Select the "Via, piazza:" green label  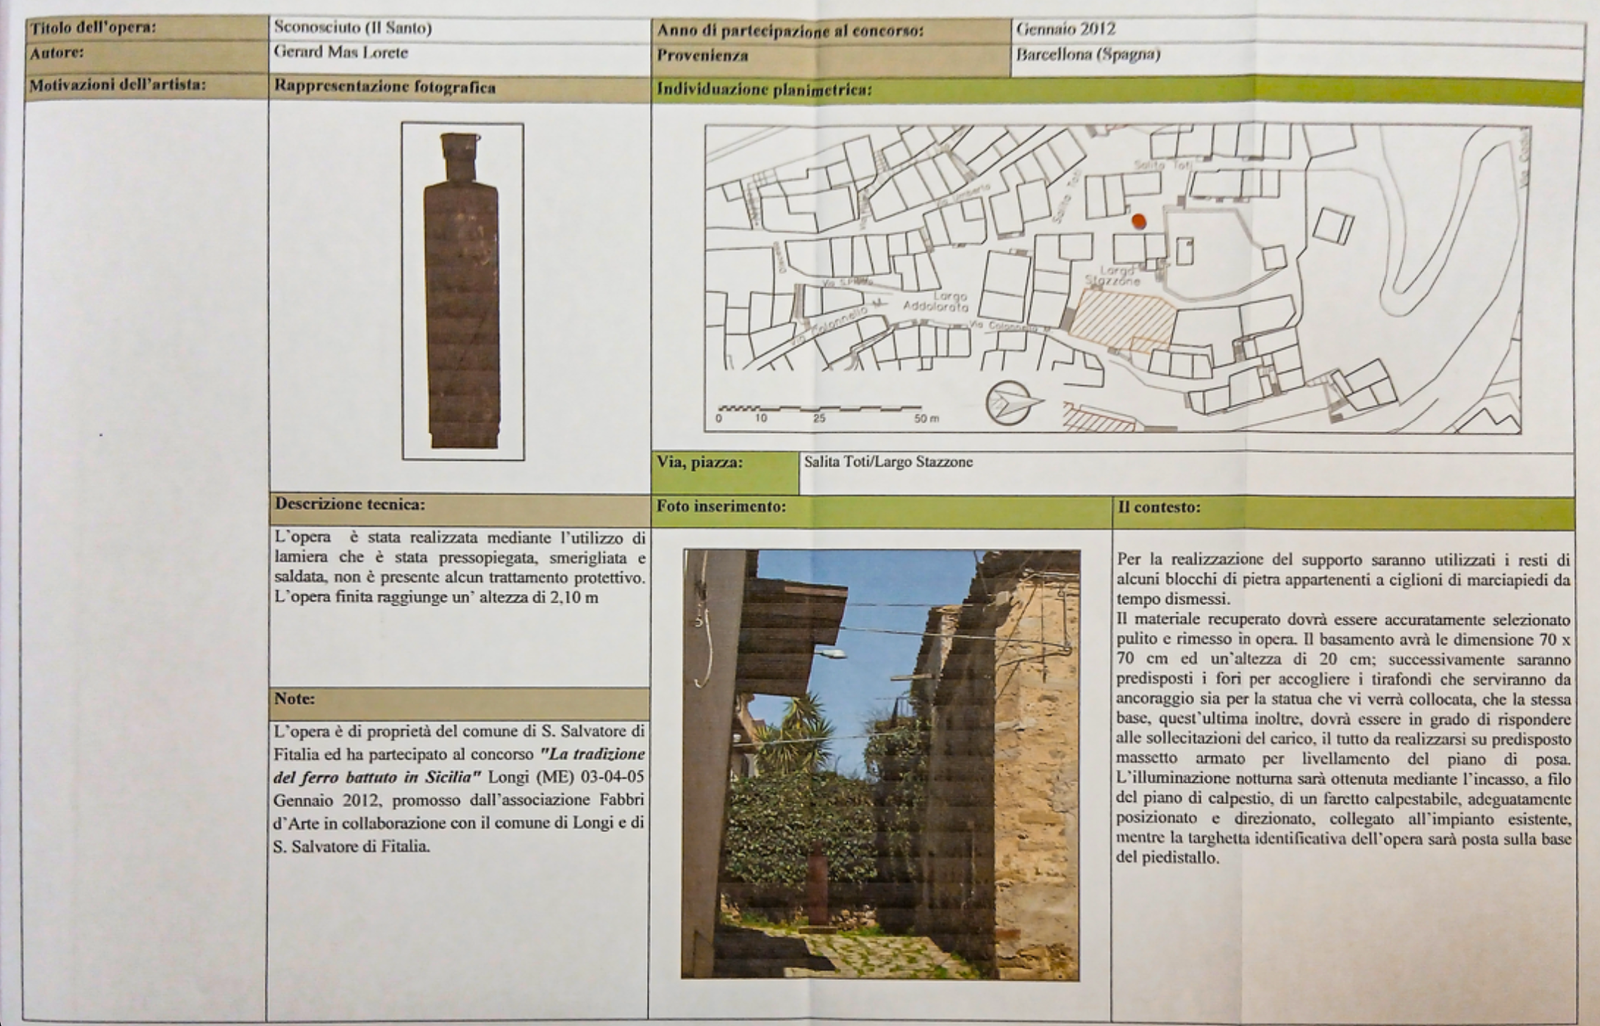(x=700, y=463)
